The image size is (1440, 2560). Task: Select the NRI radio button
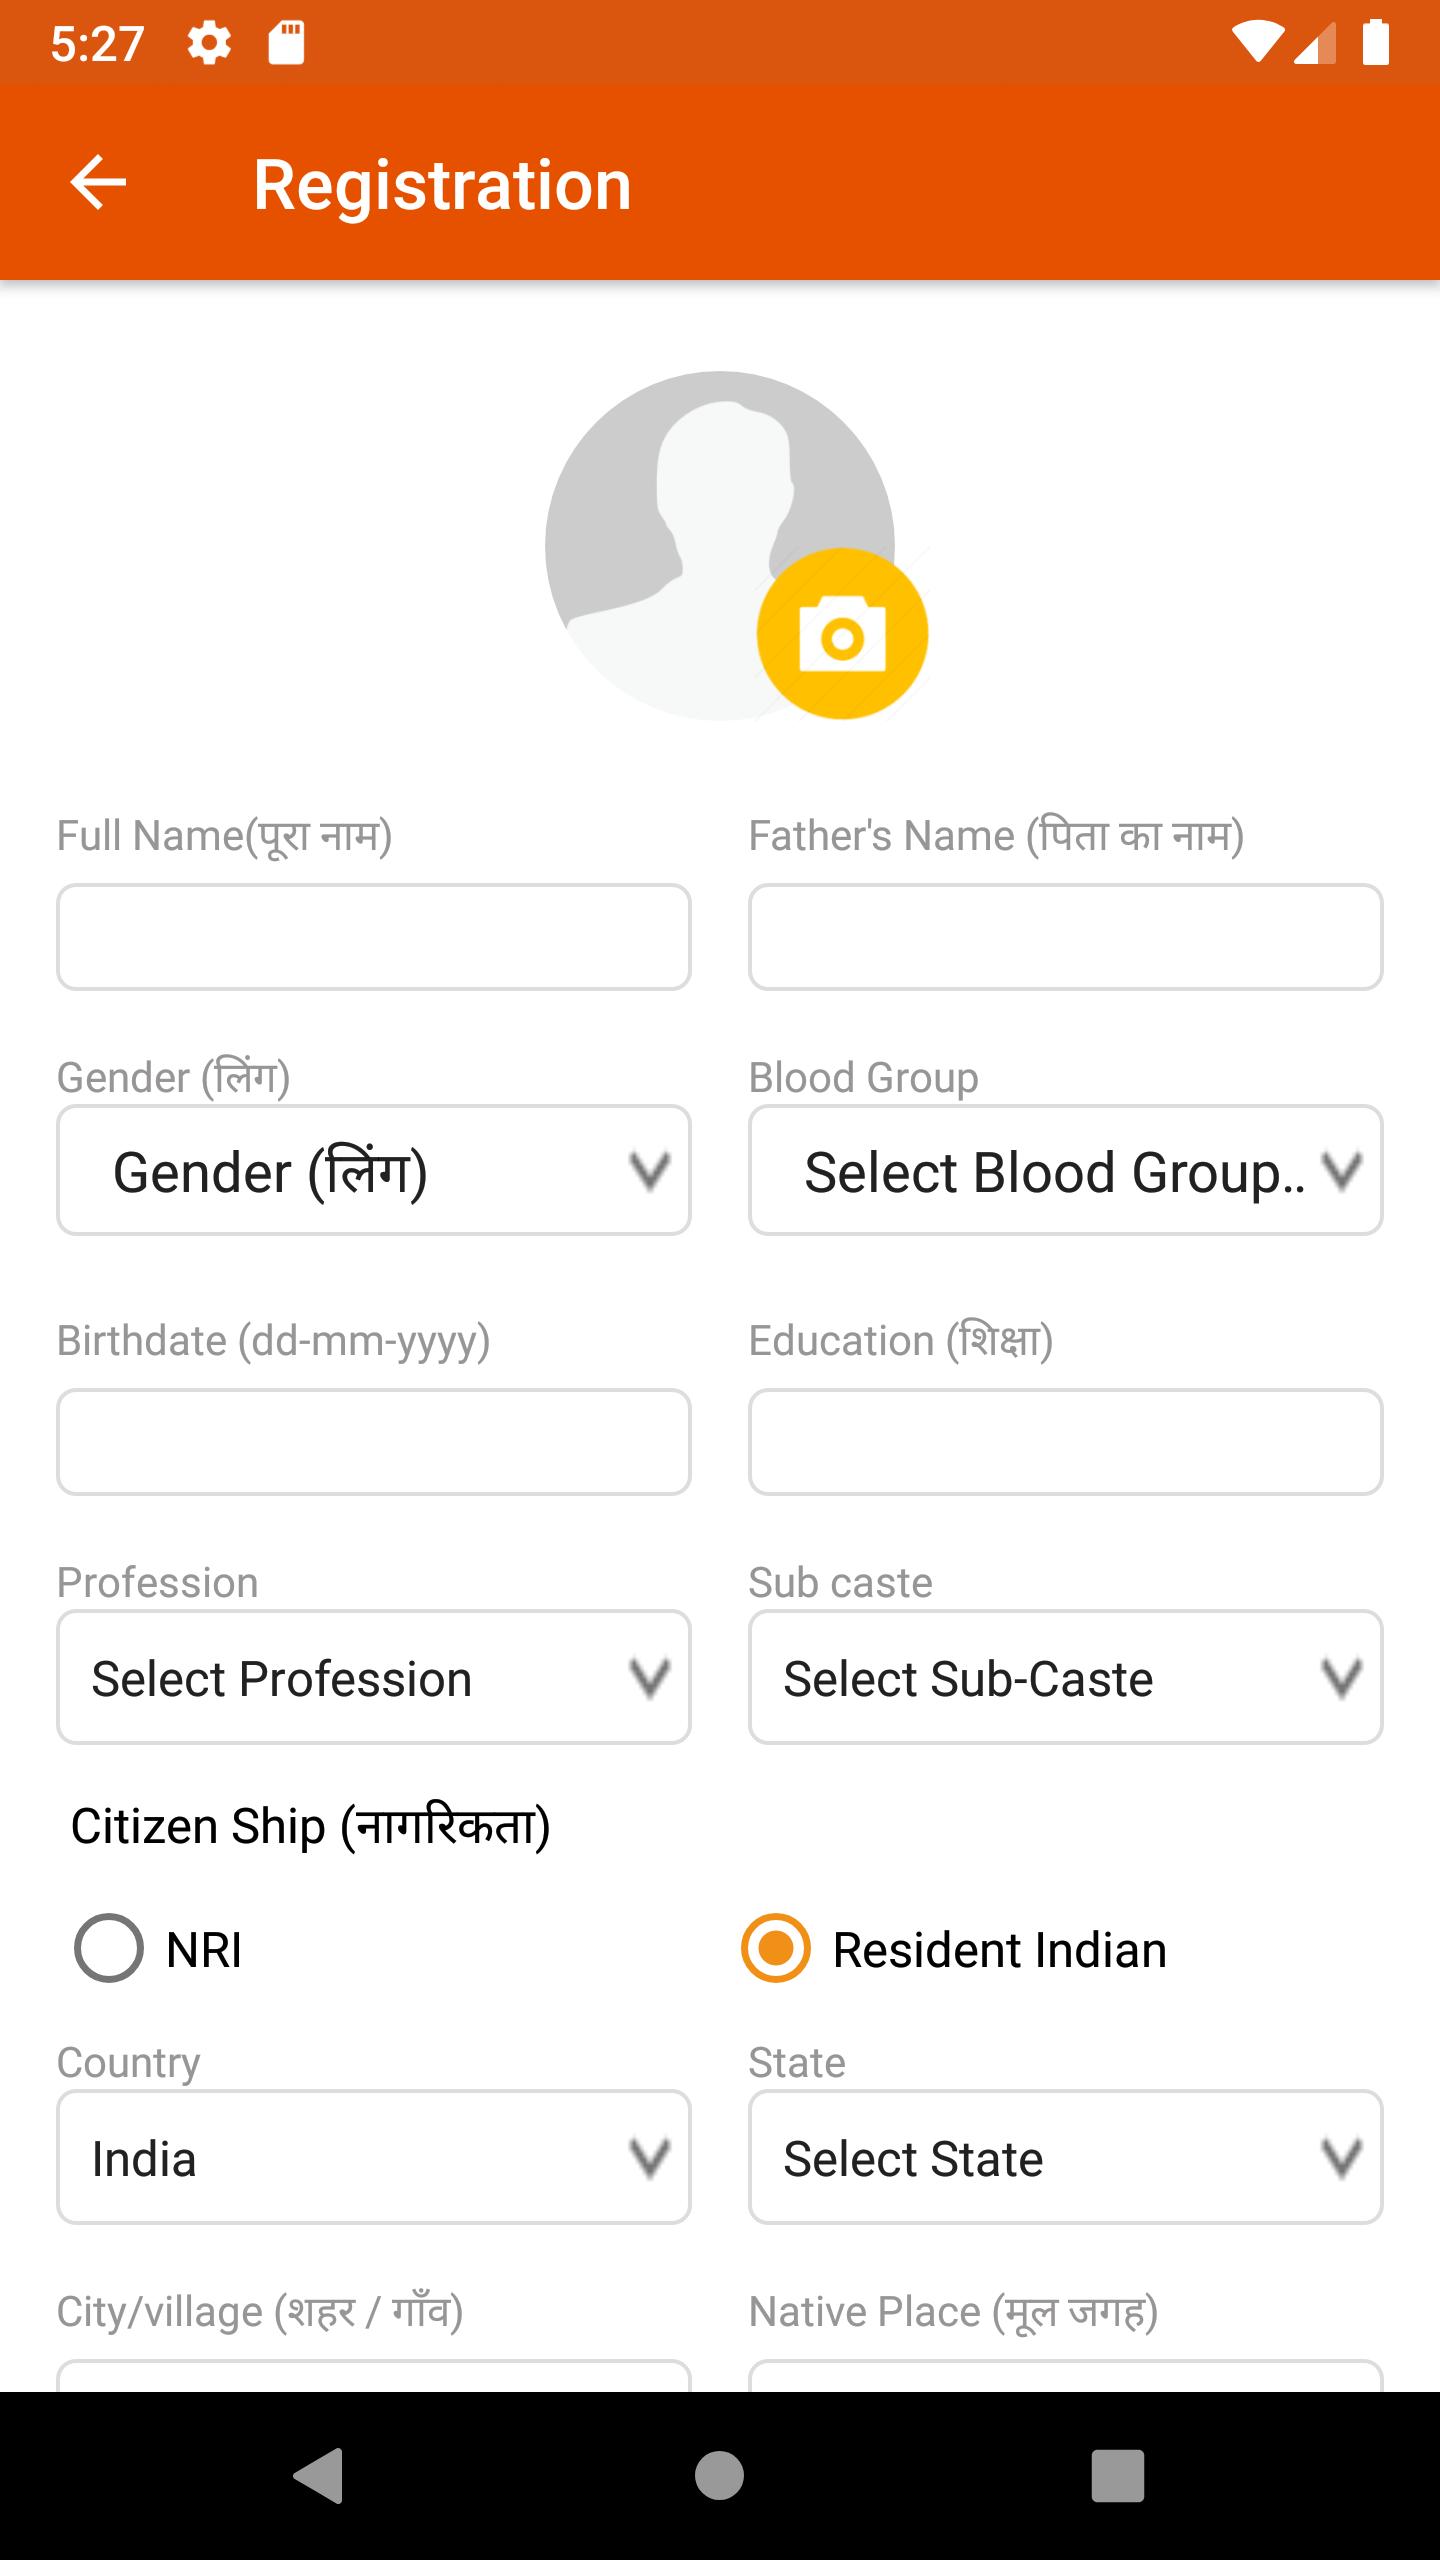click(x=108, y=1948)
